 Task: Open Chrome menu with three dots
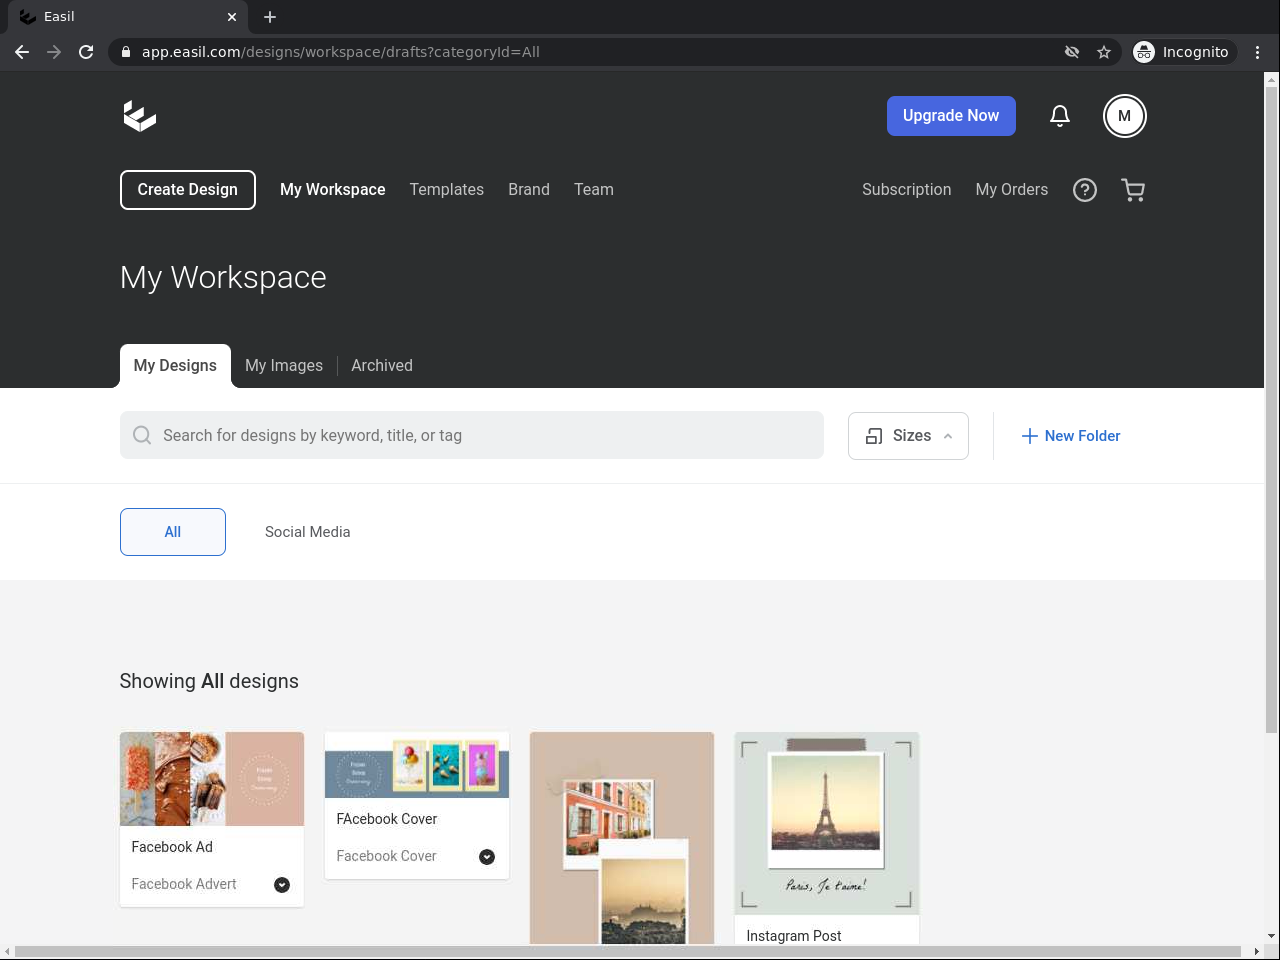(1258, 52)
